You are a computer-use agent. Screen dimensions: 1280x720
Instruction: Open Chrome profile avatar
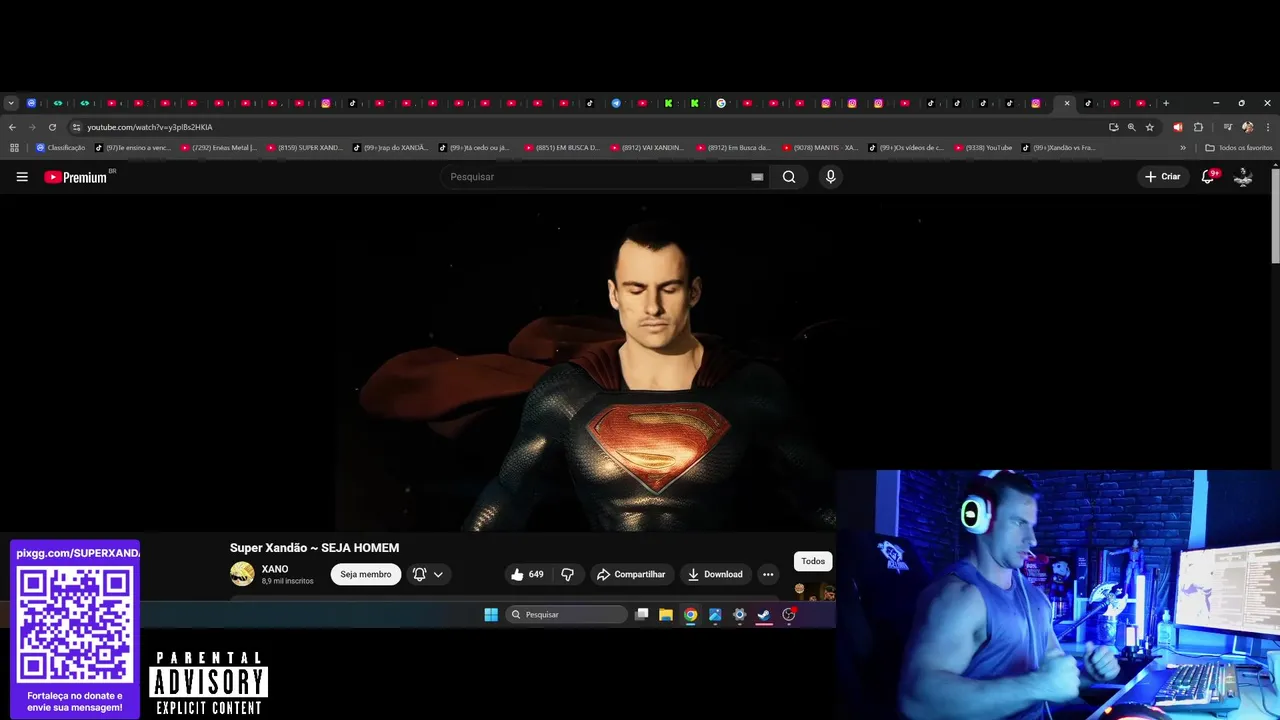point(1247,127)
